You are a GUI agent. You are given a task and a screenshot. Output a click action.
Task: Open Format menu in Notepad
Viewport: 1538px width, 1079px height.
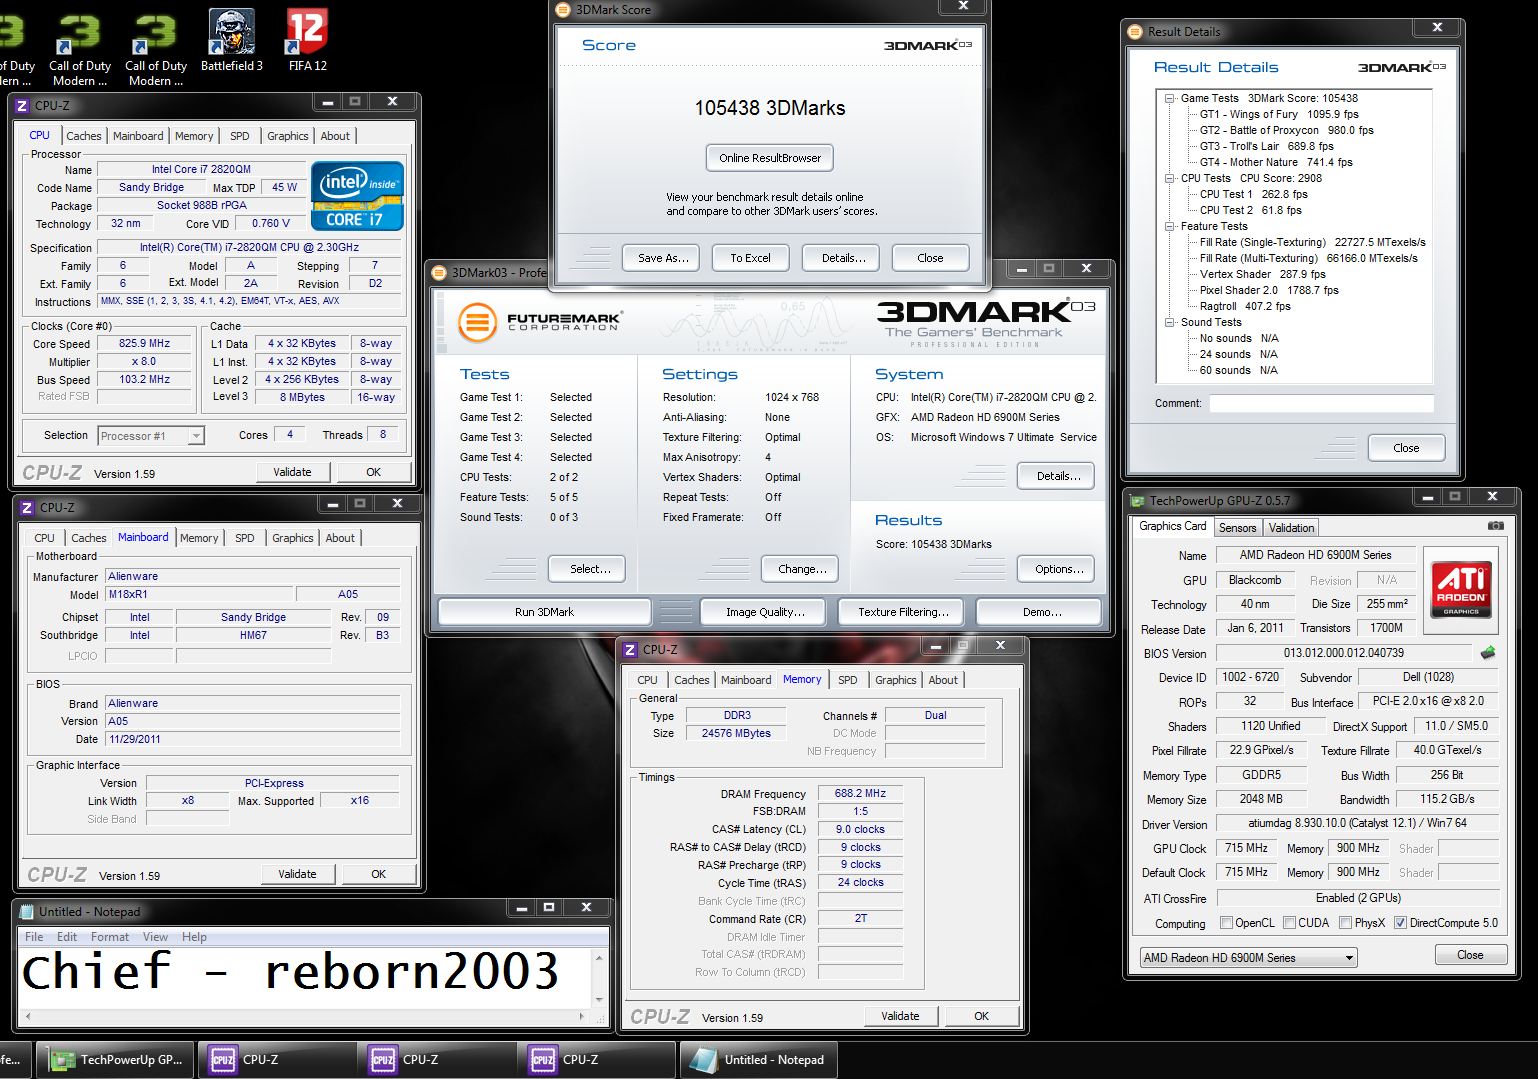pos(110,937)
